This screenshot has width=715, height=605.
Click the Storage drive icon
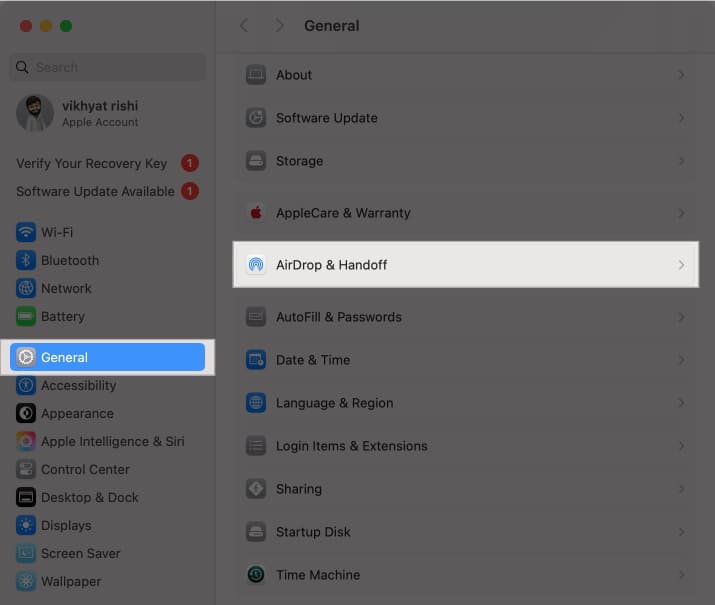(256, 160)
